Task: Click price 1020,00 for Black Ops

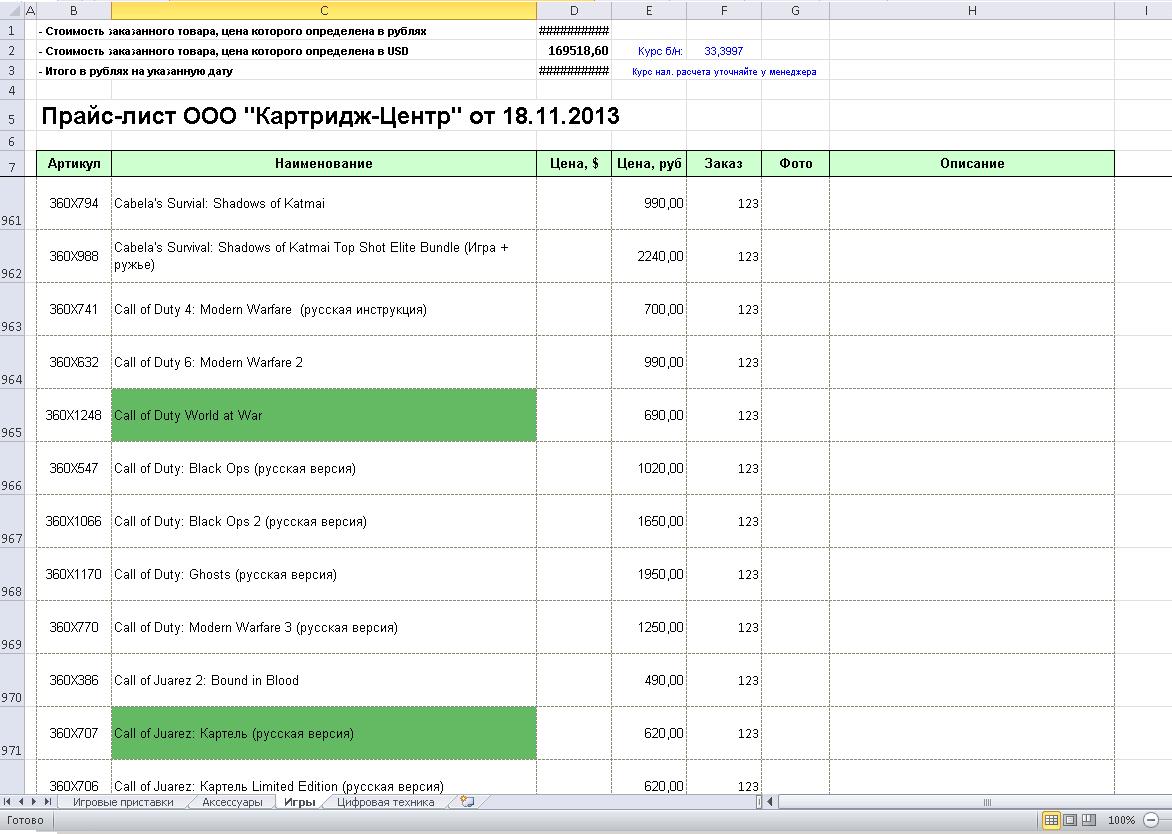Action: pyautogui.click(x=649, y=469)
